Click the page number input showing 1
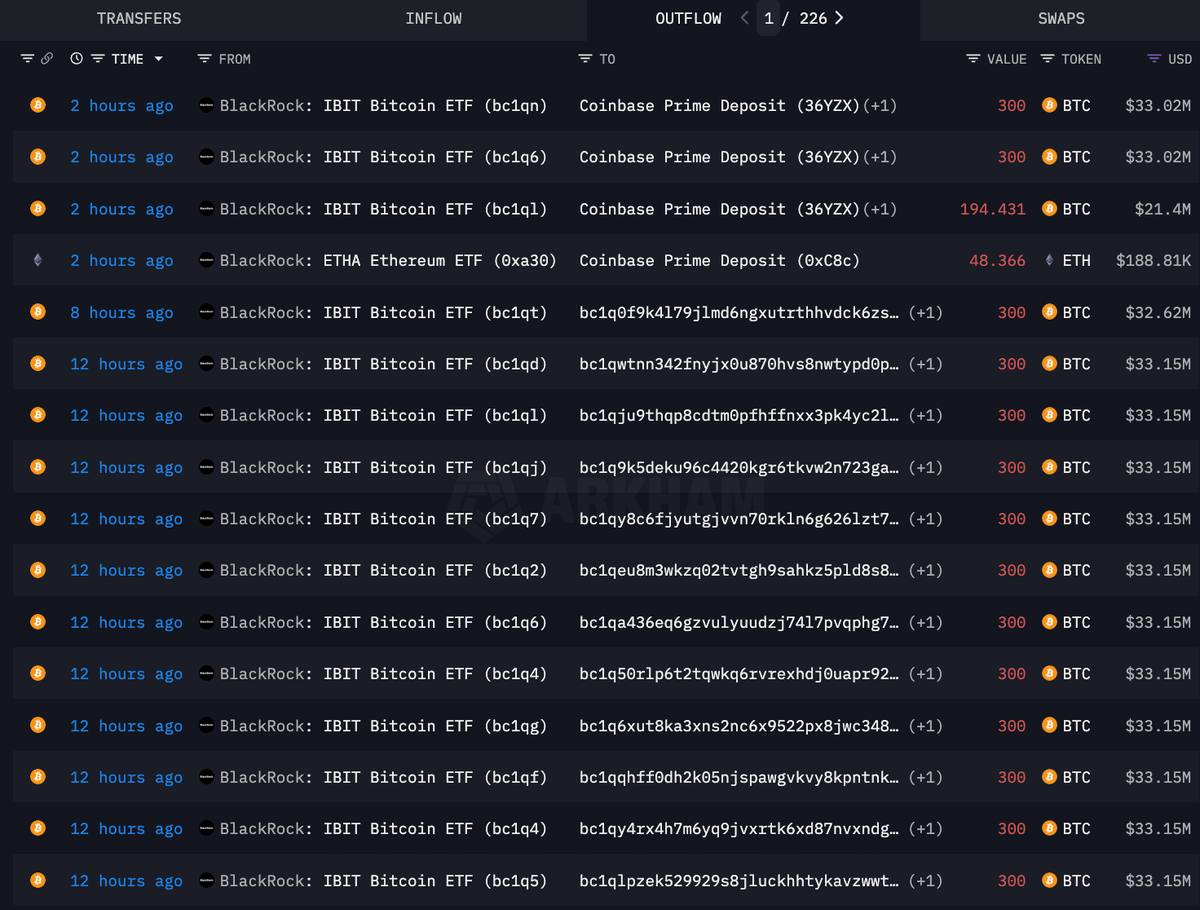The width and height of the screenshot is (1200, 910). coord(768,18)
